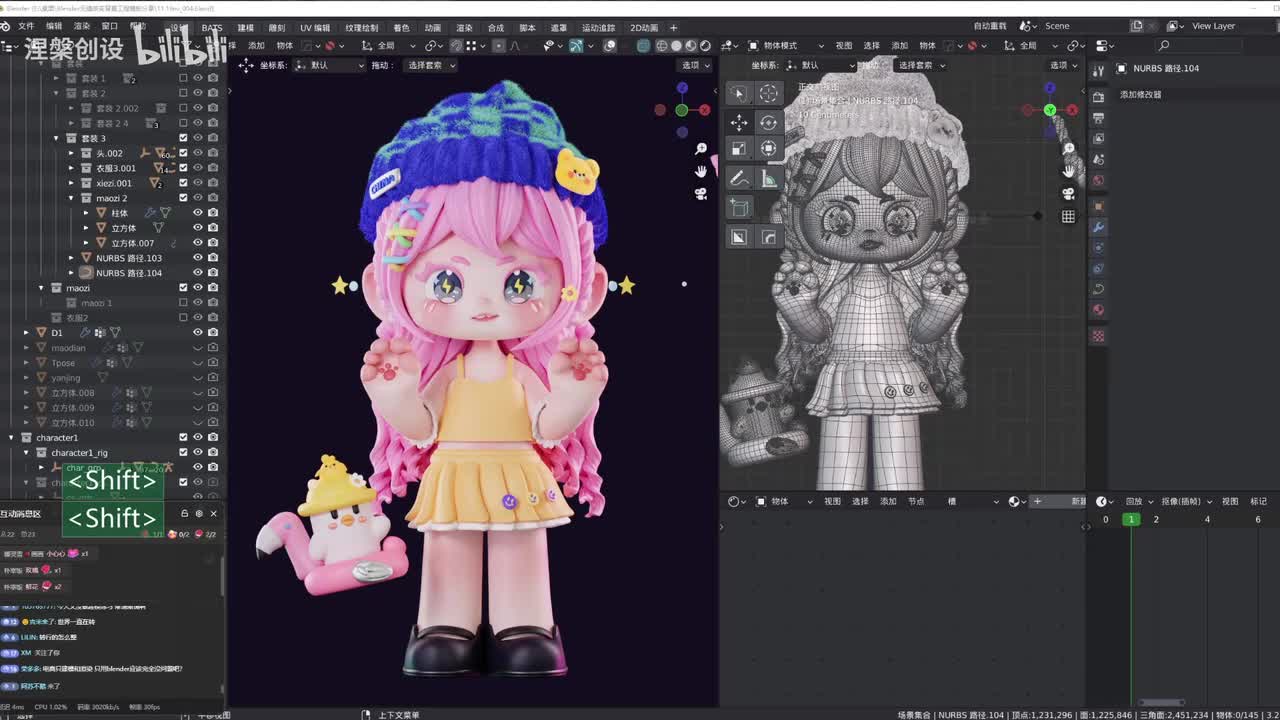The image size is (1280, 720).
Task: Open the Render properties tab
Action: (x=1098, y=97)
